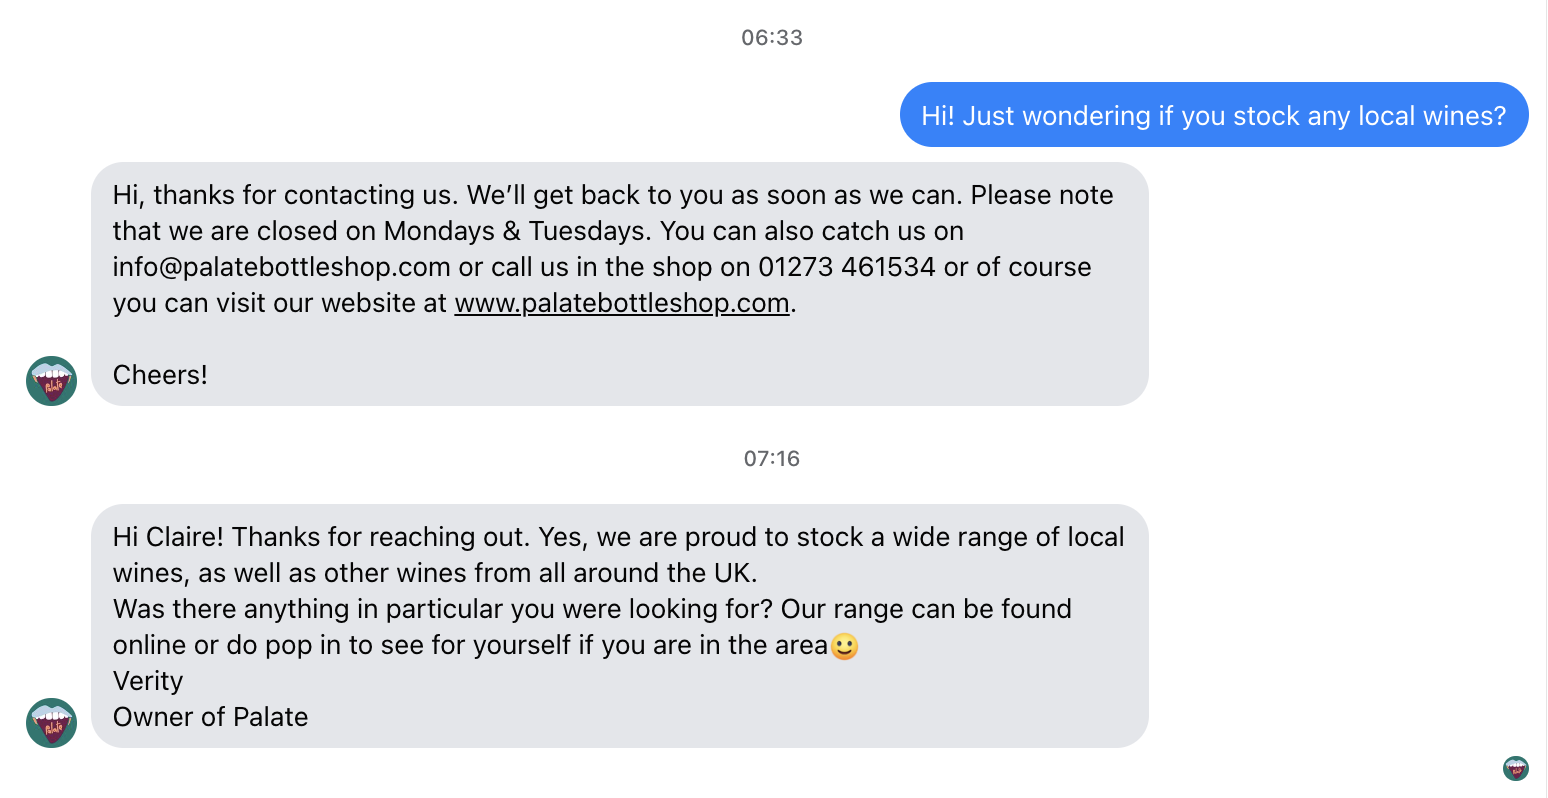Click "pop in to see for yourself" text

click(419, 645)
